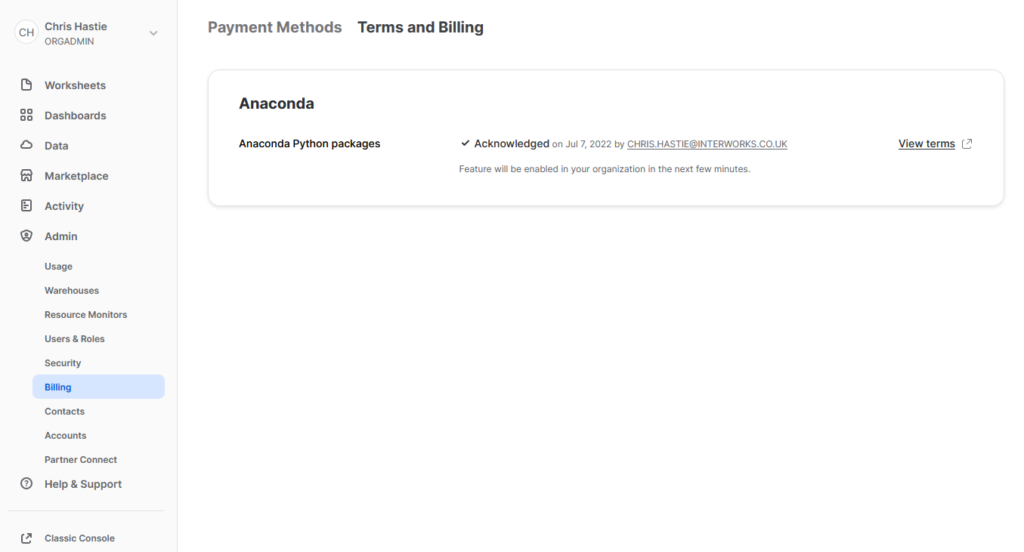1024x552 pixels.
Task: Click the Admin shield icon
Action: click(x=27, y=236)
